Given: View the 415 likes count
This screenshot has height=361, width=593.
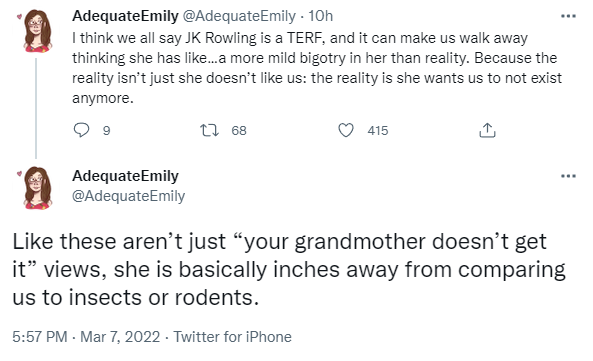Looking at the screenshot, I should pos(378,130).
